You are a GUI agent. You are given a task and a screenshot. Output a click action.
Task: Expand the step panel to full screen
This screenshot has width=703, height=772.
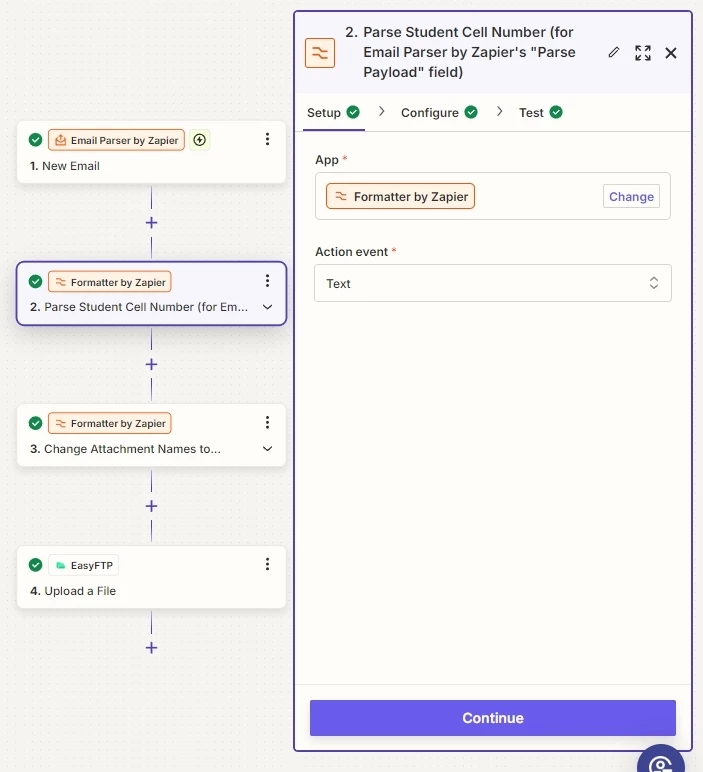click(643, 53)
